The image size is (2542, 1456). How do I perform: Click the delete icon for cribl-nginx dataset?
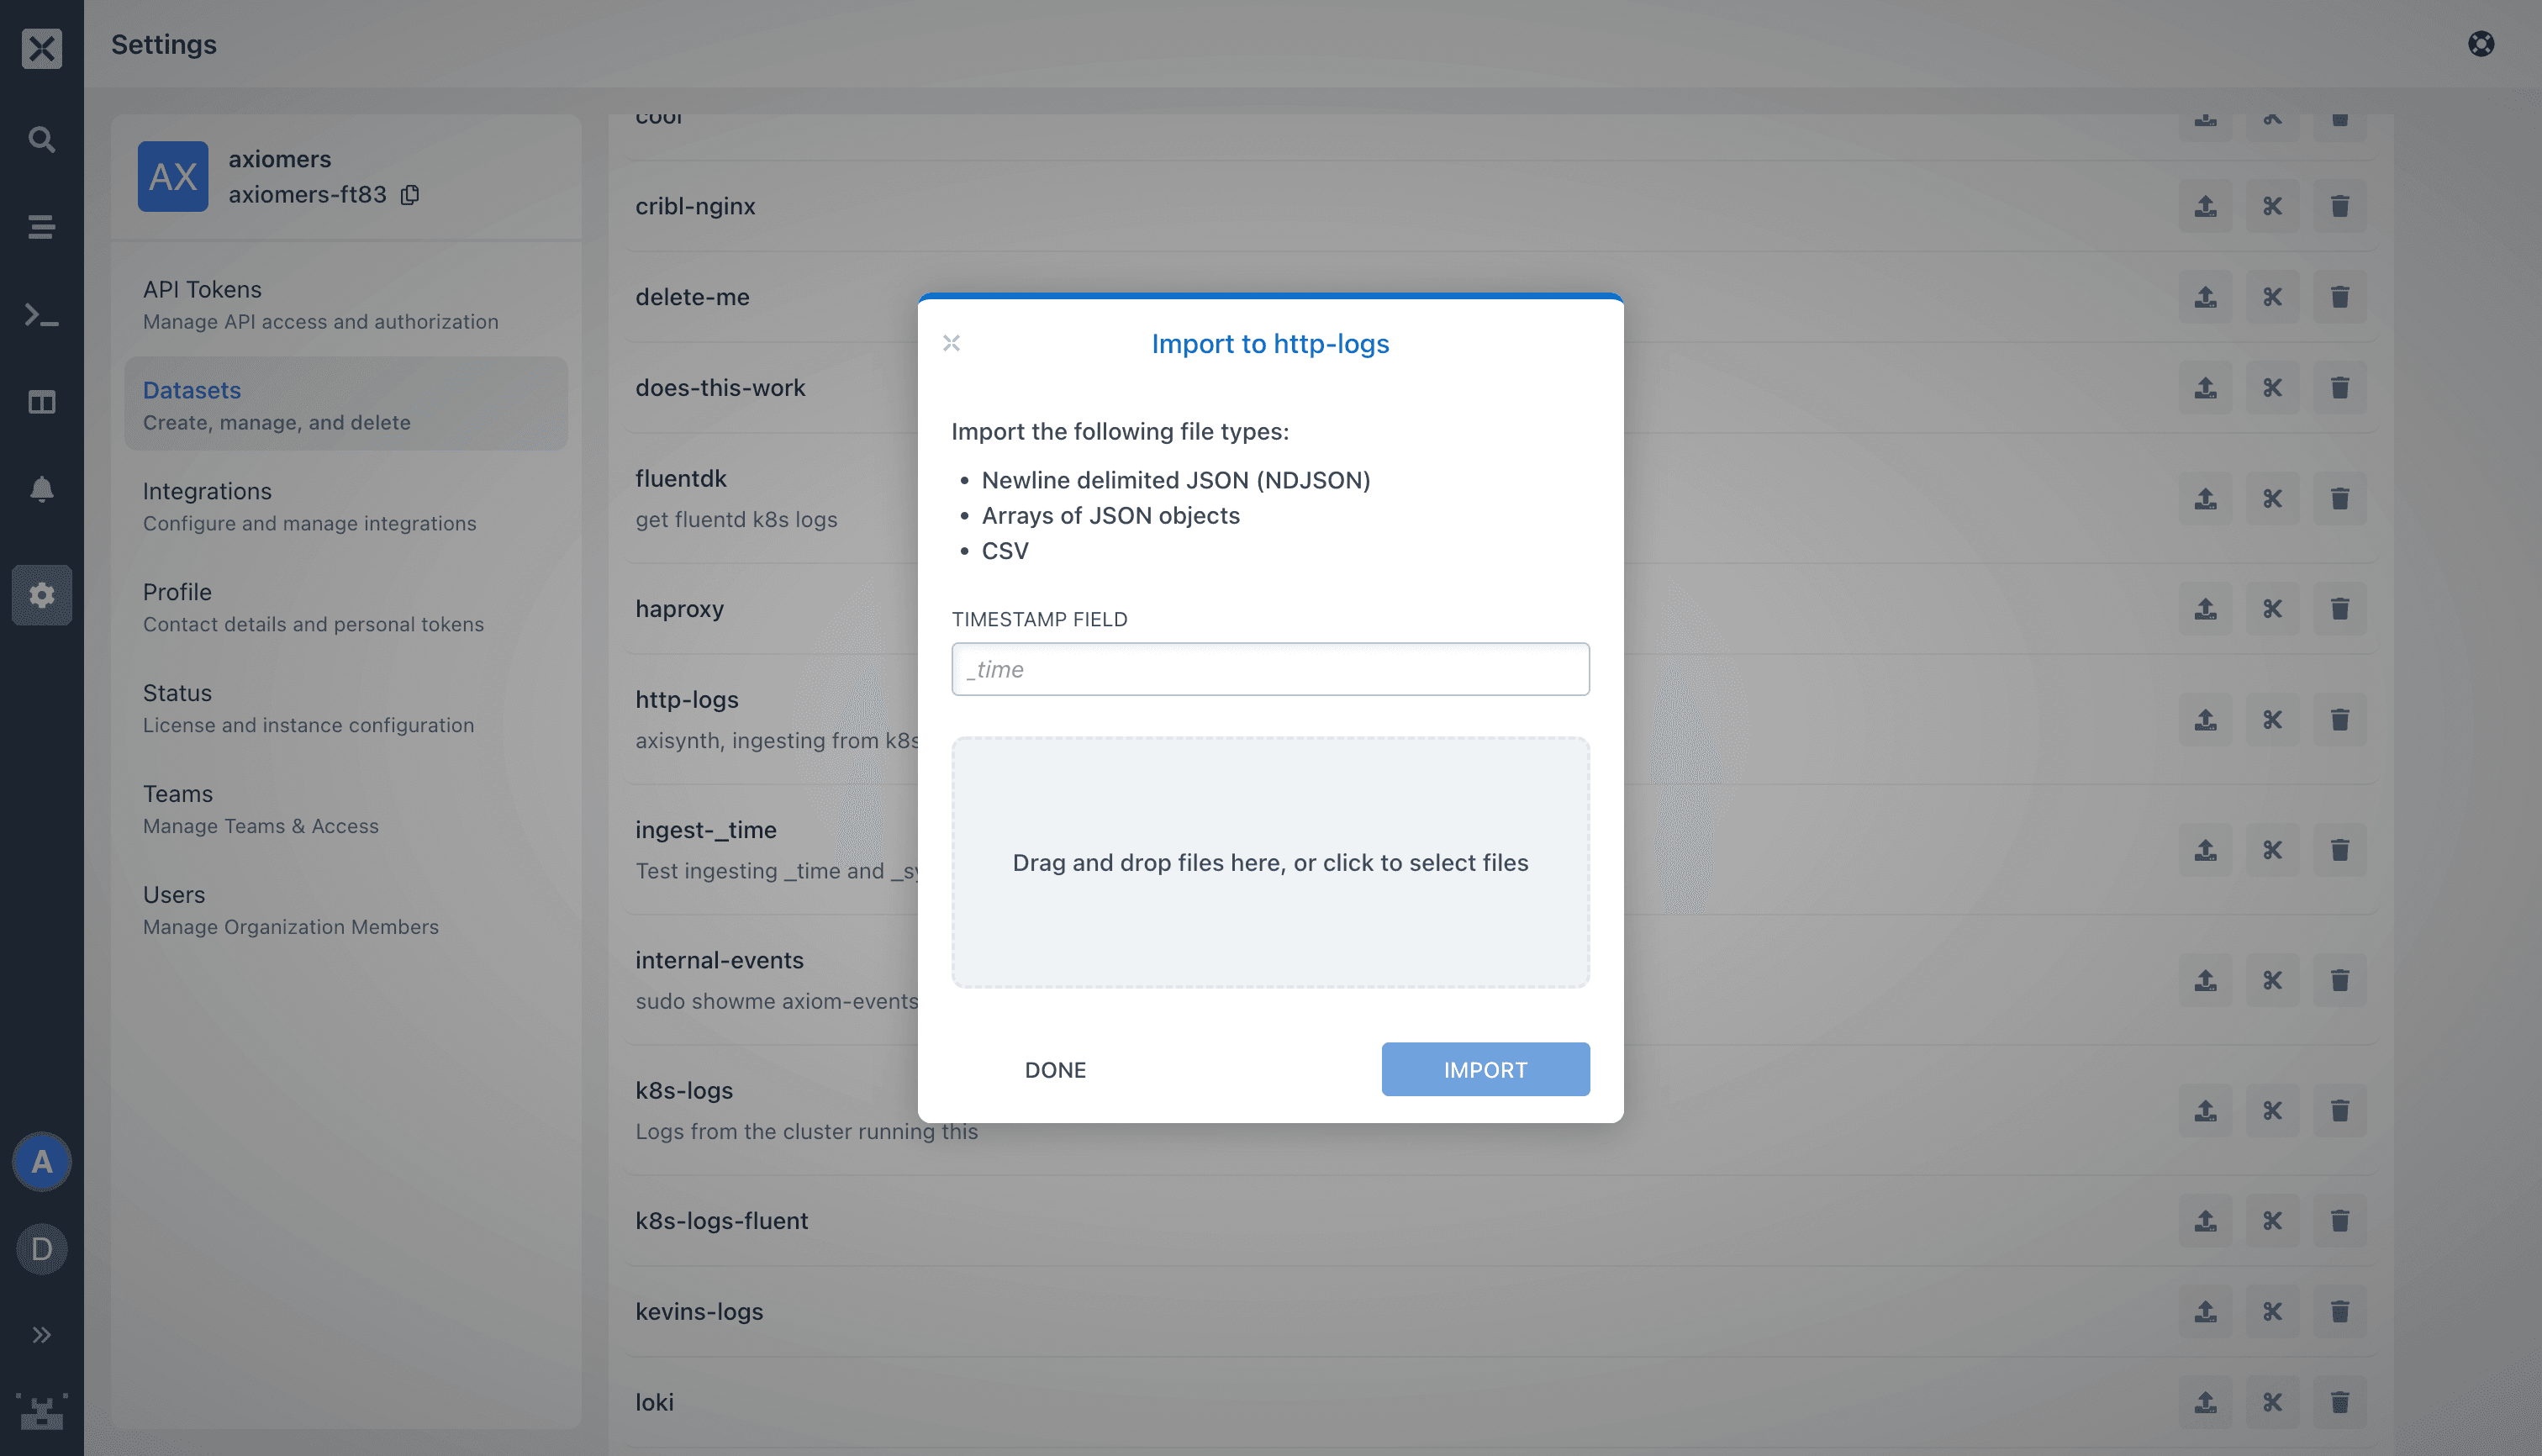[x=2339, y=206]
